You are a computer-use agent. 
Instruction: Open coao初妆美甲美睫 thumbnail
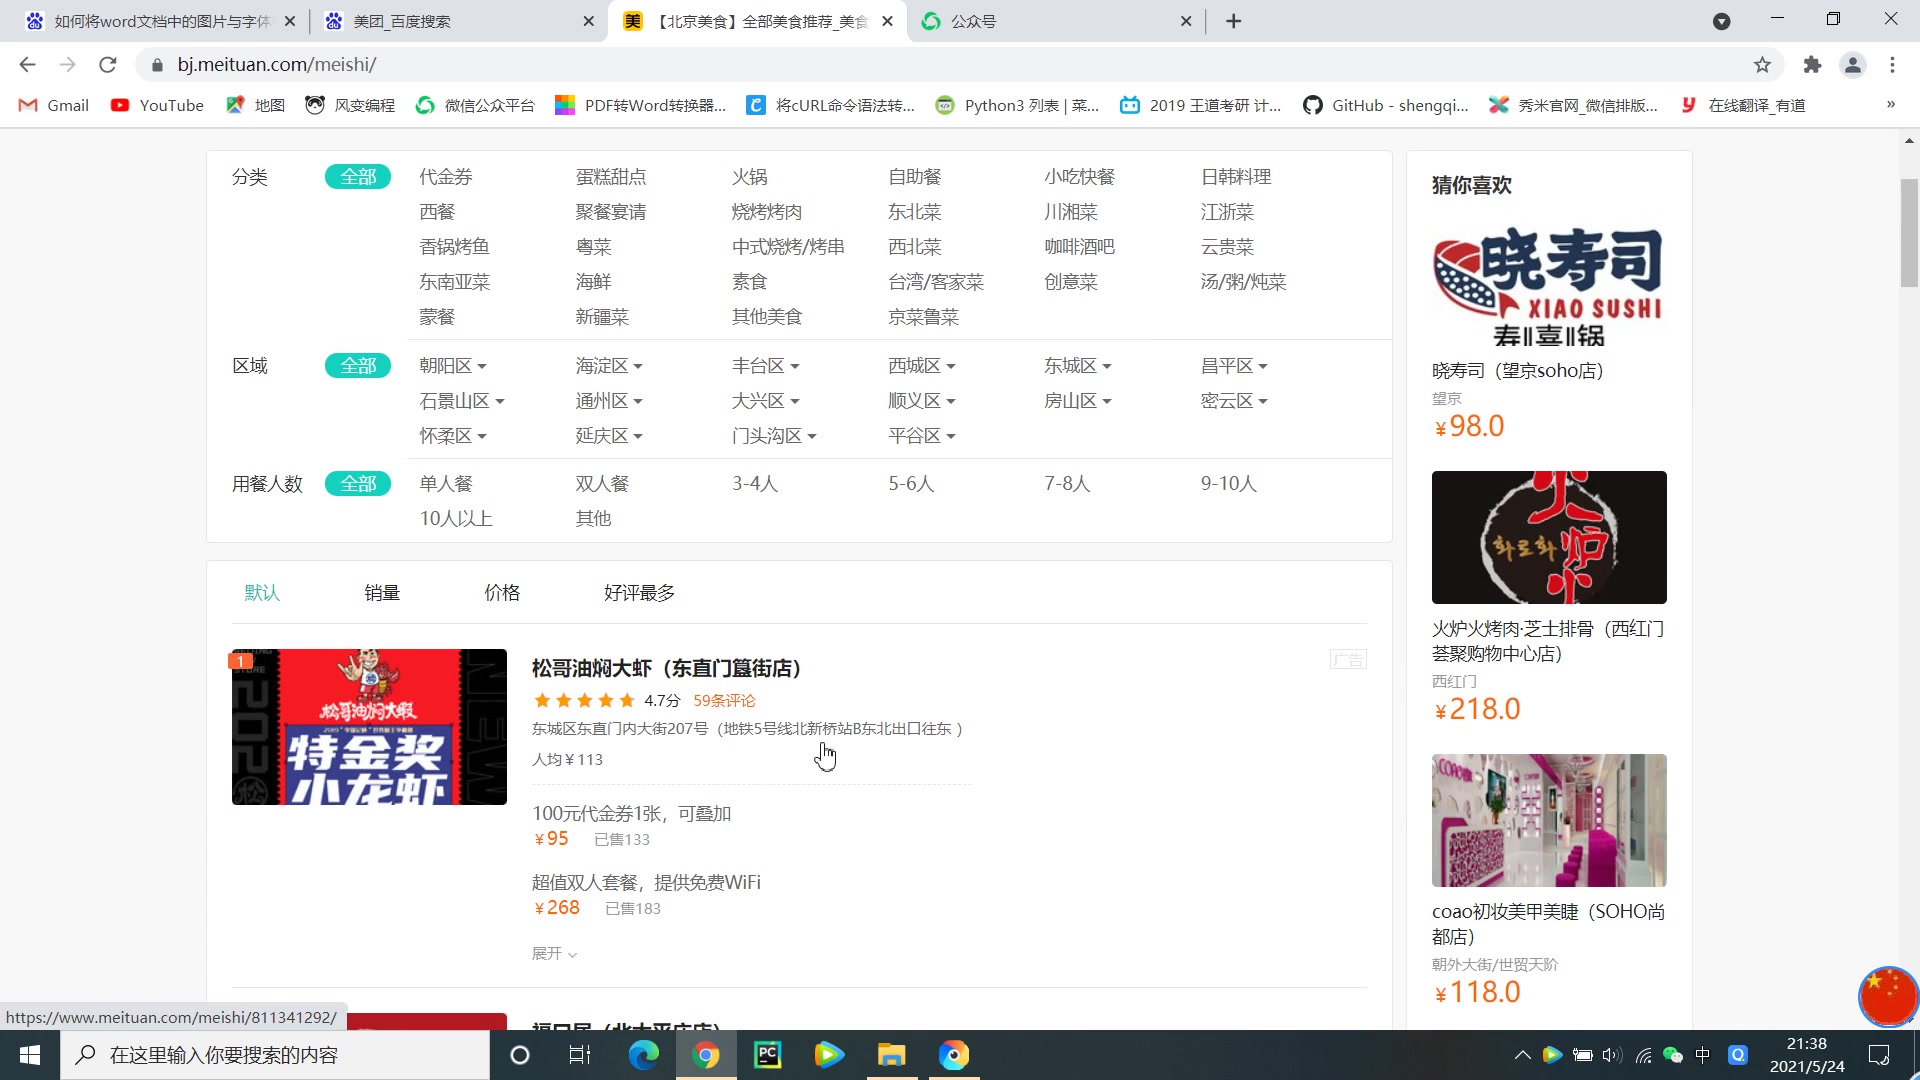point(1549,820)
